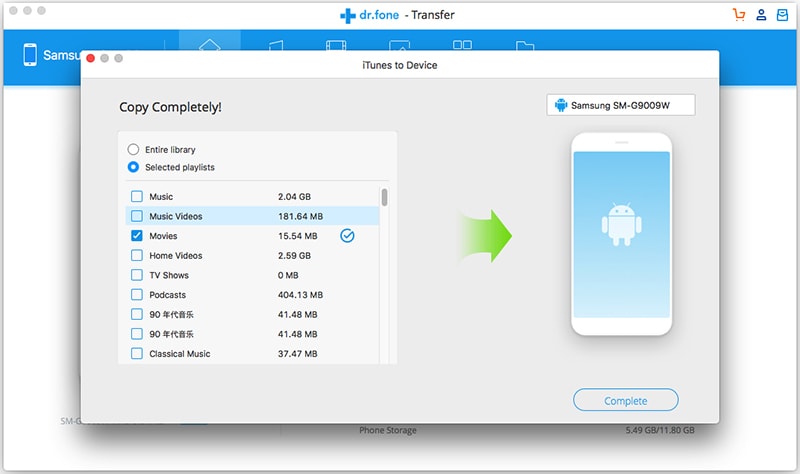Click the Samsung phone device icon

pos(30,55)
